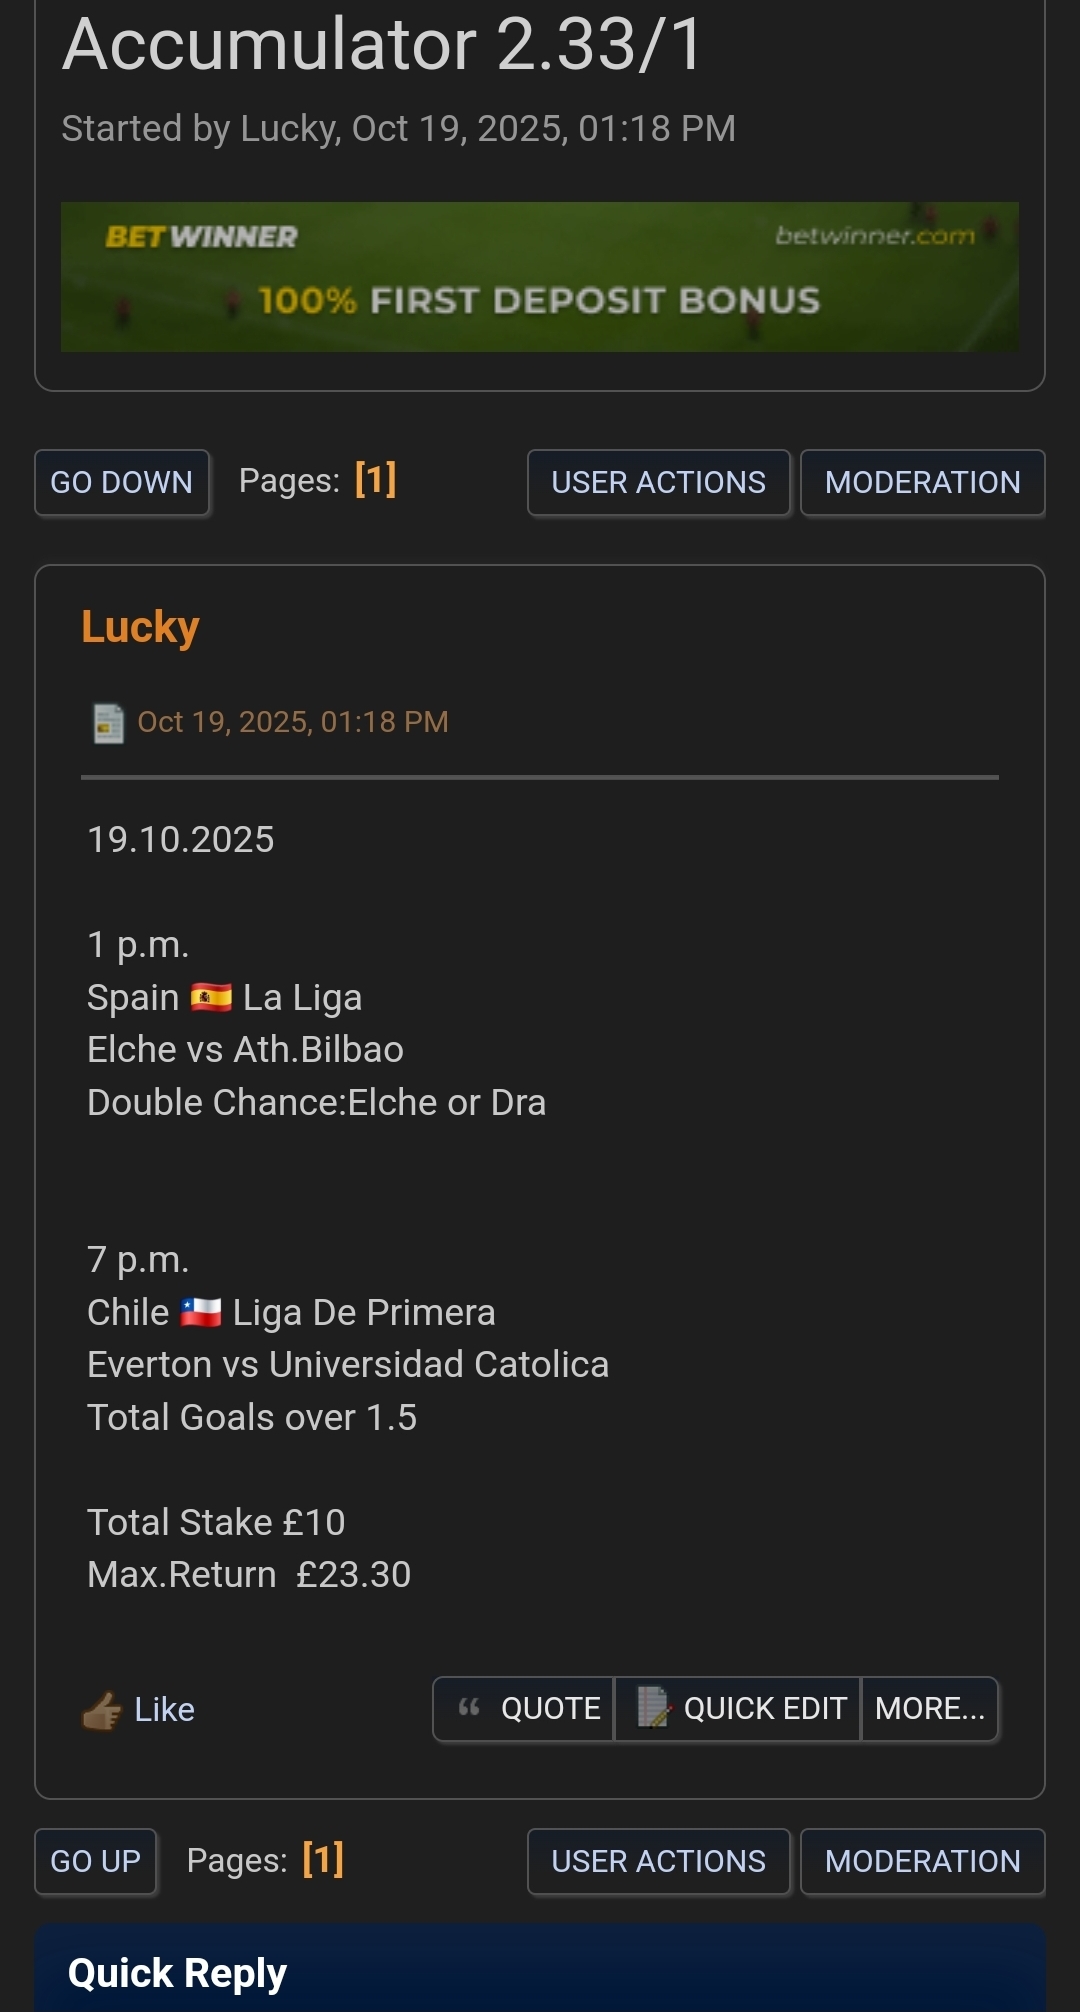Click the Like link text
The height and width of the screenshot is (2012, 1080).
pyautogui.click(x=164, y=1710)
